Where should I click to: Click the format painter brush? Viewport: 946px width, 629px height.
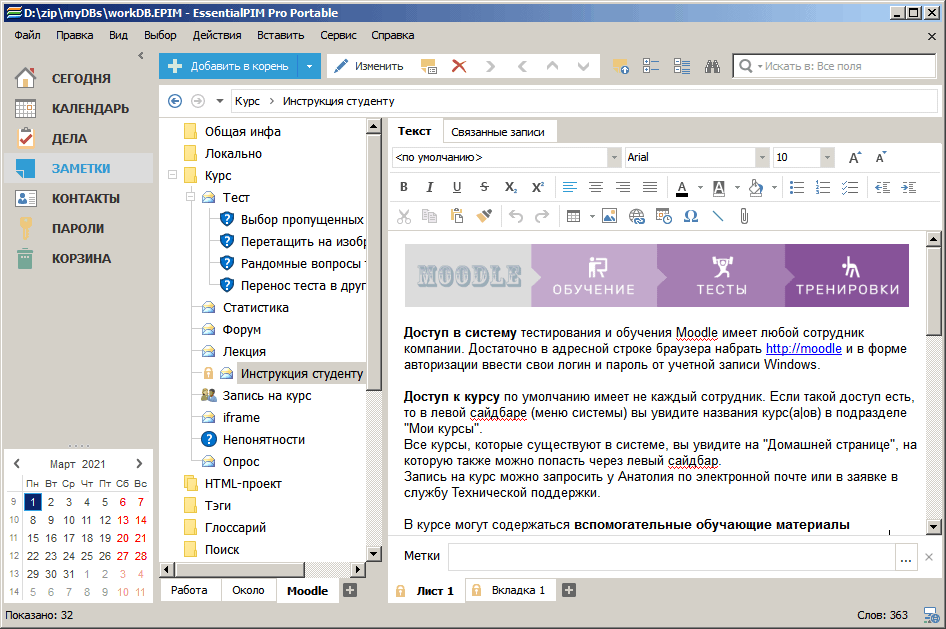(484, 216)
